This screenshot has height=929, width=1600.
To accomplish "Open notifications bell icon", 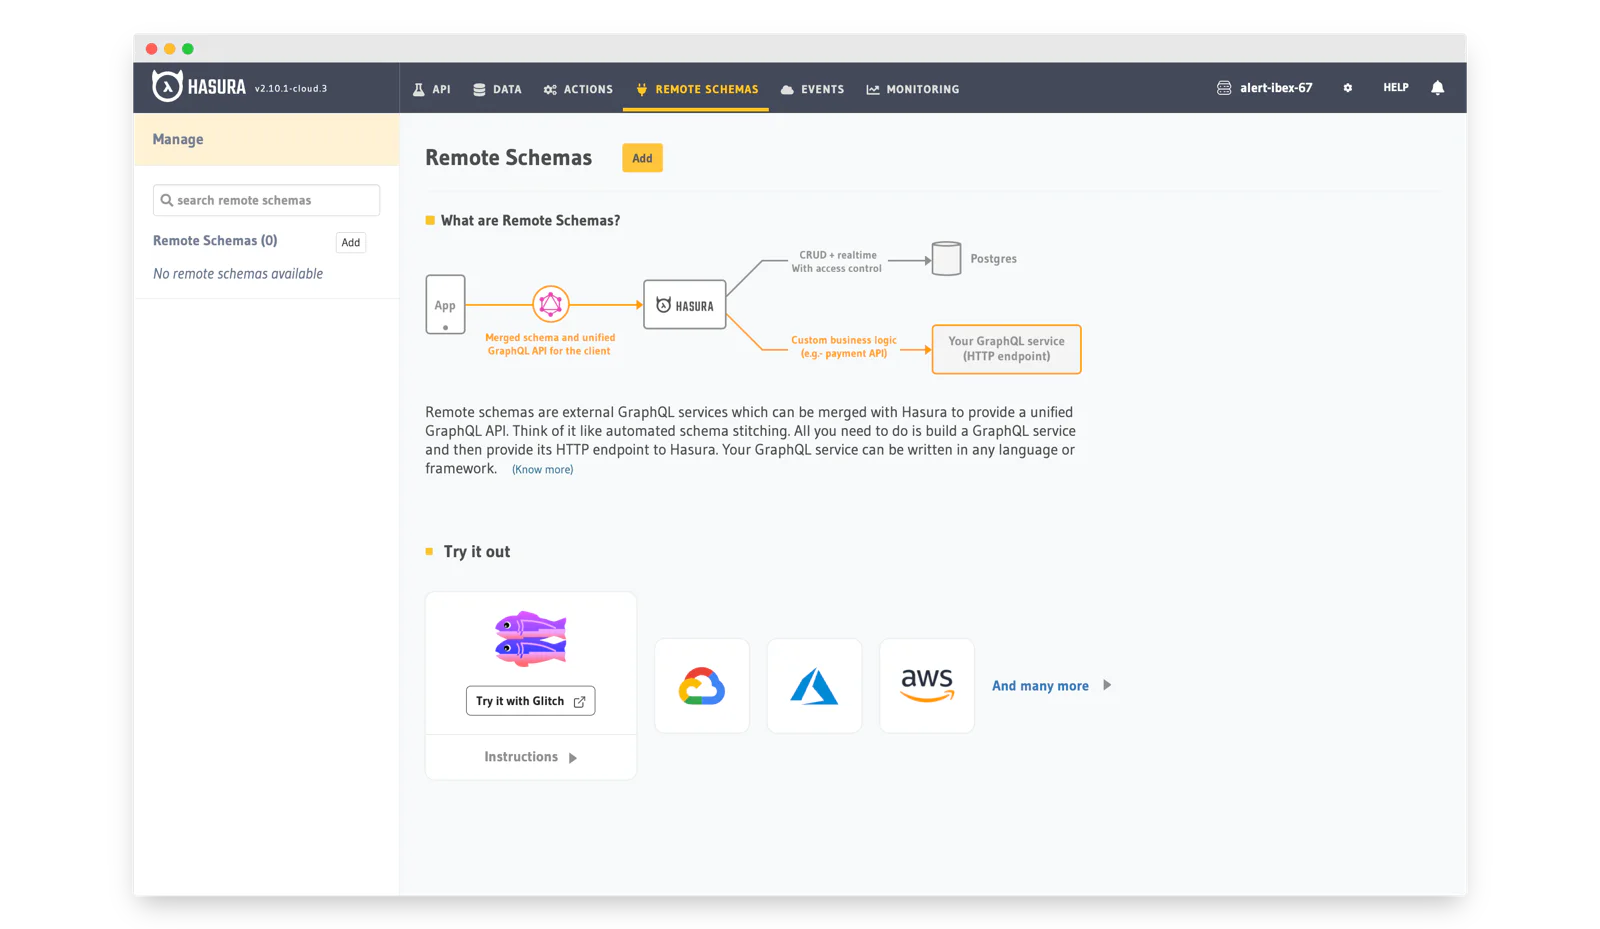I will 1437,88.
